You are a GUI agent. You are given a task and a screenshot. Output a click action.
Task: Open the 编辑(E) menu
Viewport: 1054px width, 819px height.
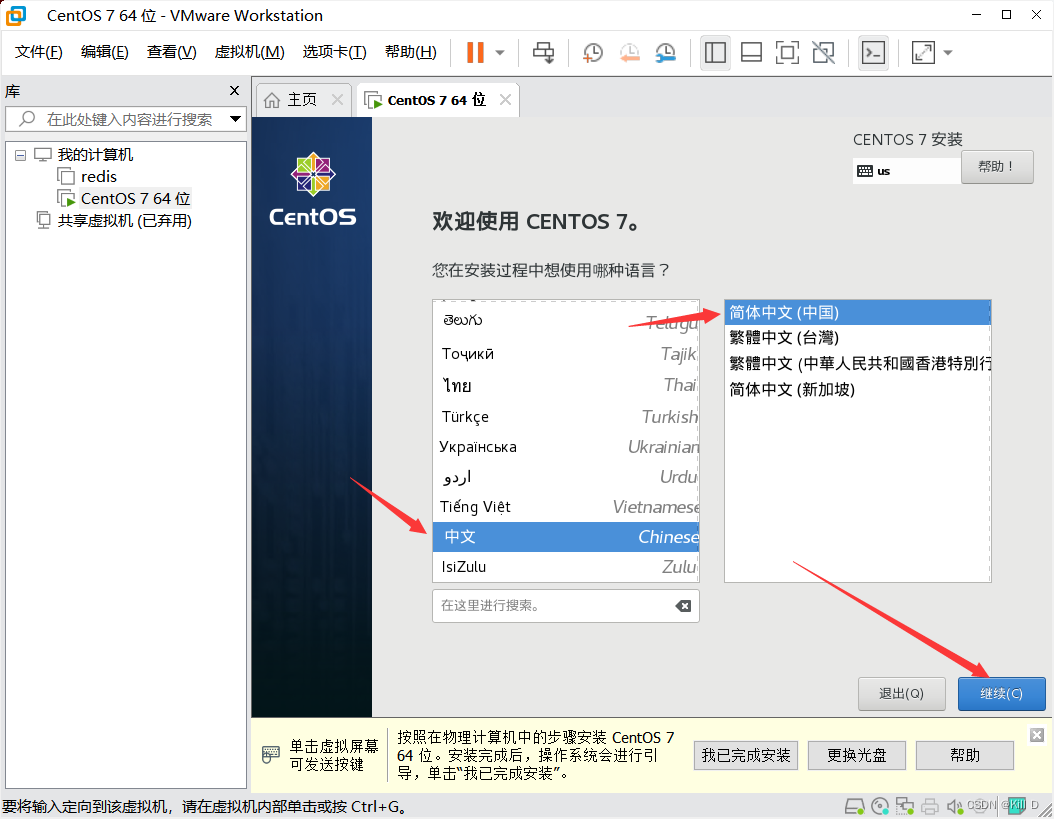104,52
